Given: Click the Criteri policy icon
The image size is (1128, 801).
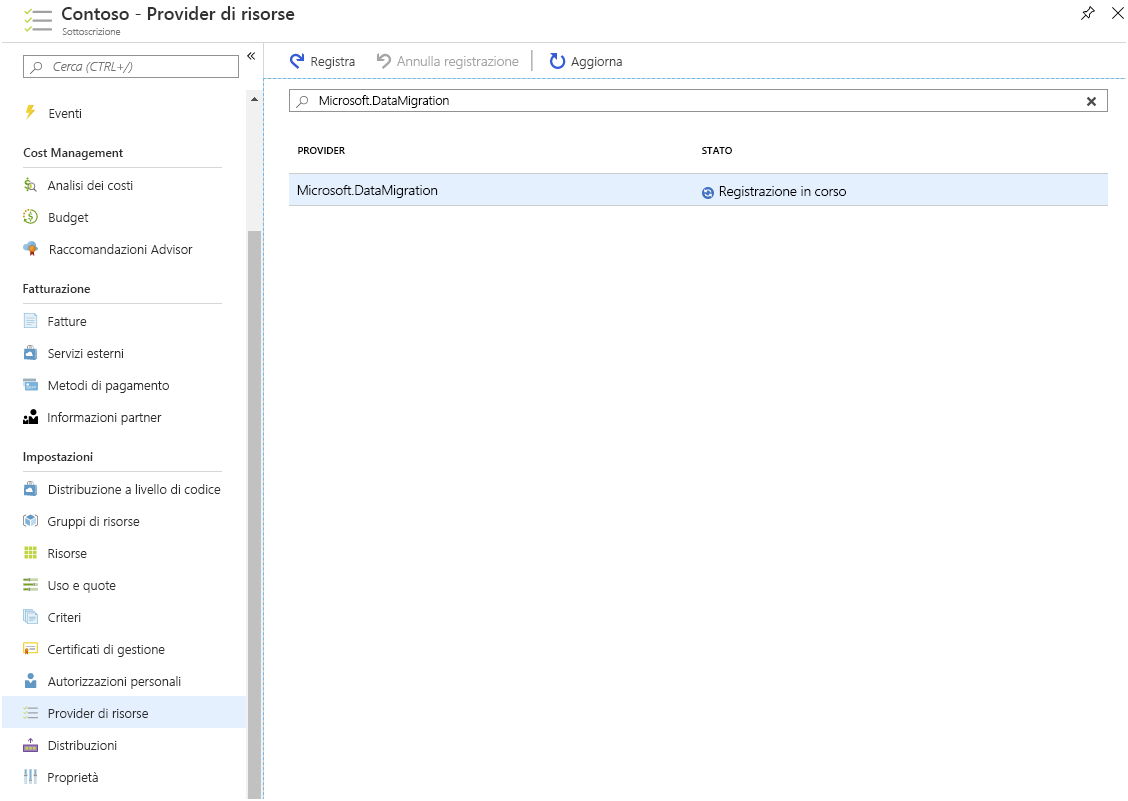Looking at the screenshot, I should pos(30,617).
